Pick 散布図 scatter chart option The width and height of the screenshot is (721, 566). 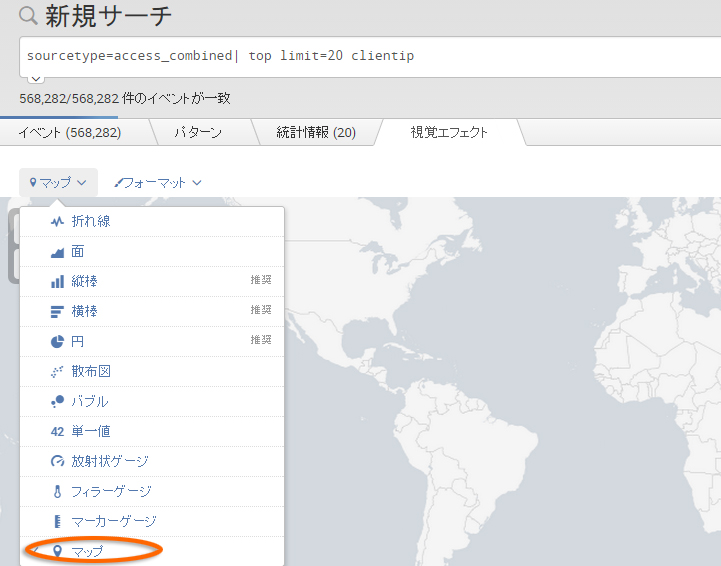point(152,372)
